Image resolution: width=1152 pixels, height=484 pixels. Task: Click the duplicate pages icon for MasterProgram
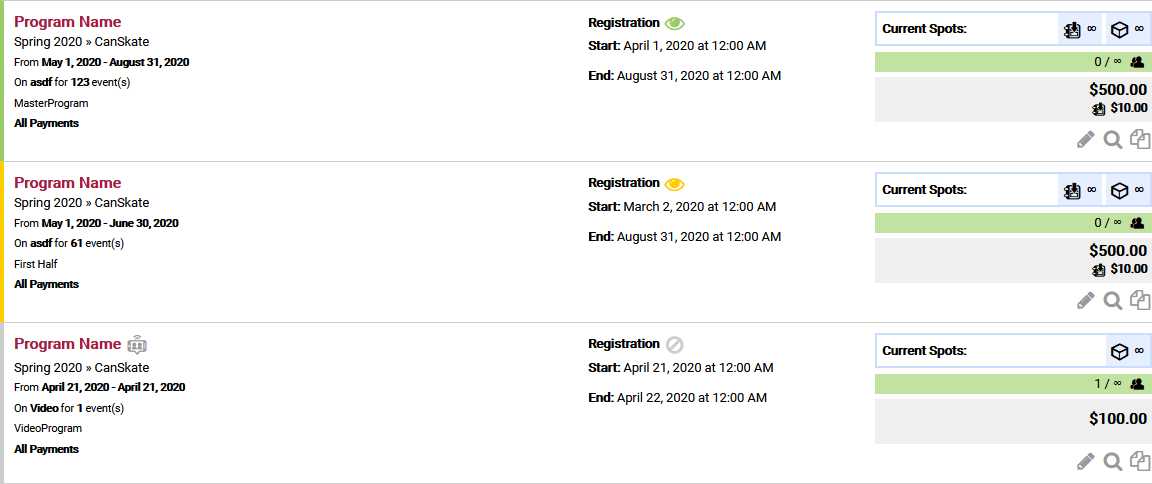pos(1140,139)
